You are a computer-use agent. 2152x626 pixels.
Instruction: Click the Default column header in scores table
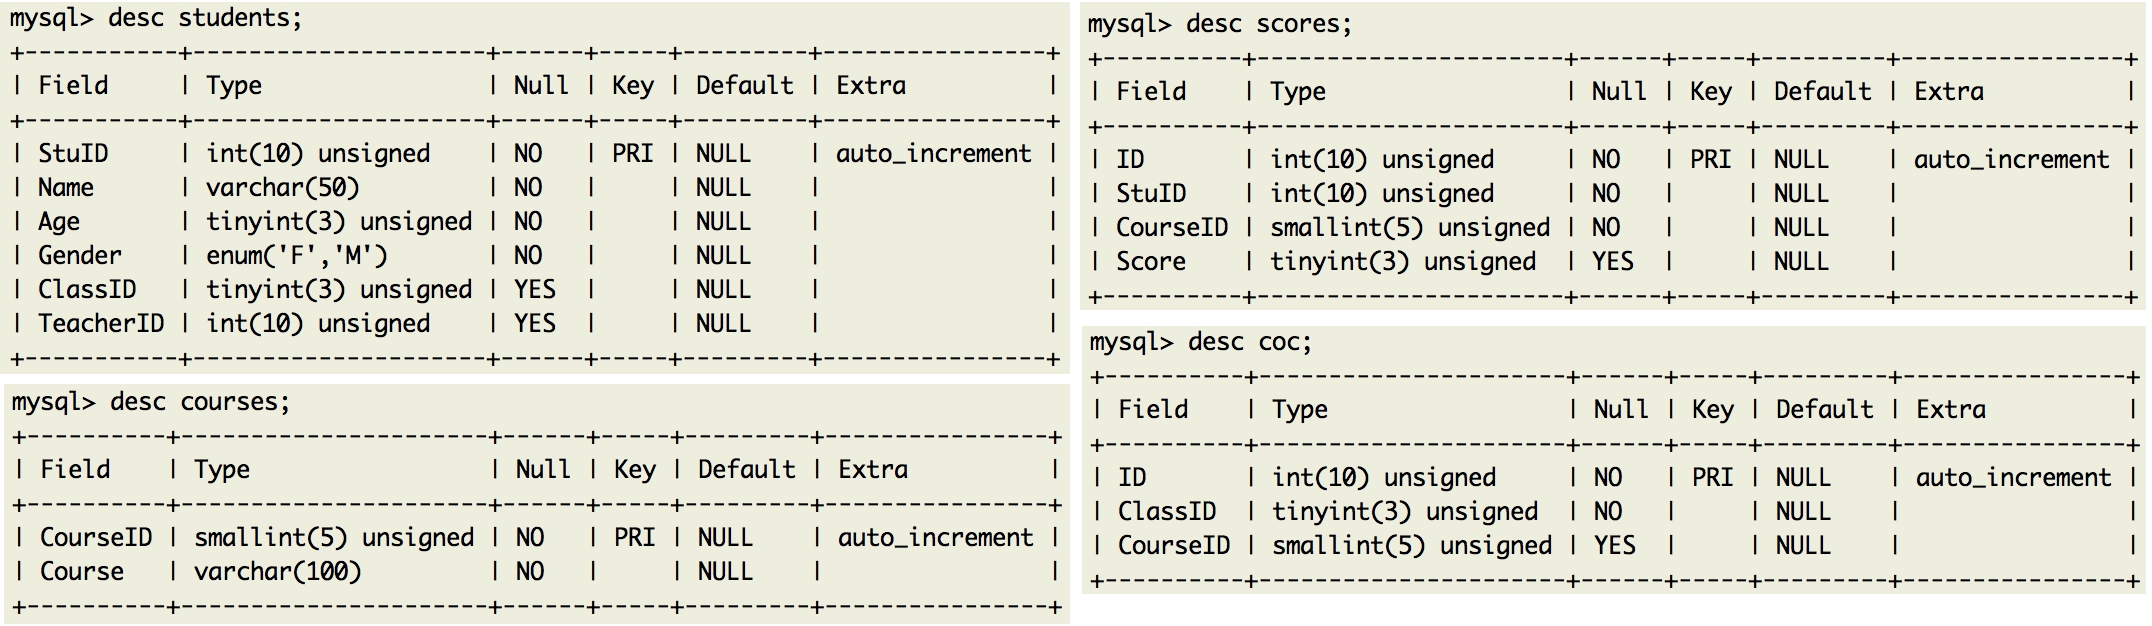(1822, 92)
